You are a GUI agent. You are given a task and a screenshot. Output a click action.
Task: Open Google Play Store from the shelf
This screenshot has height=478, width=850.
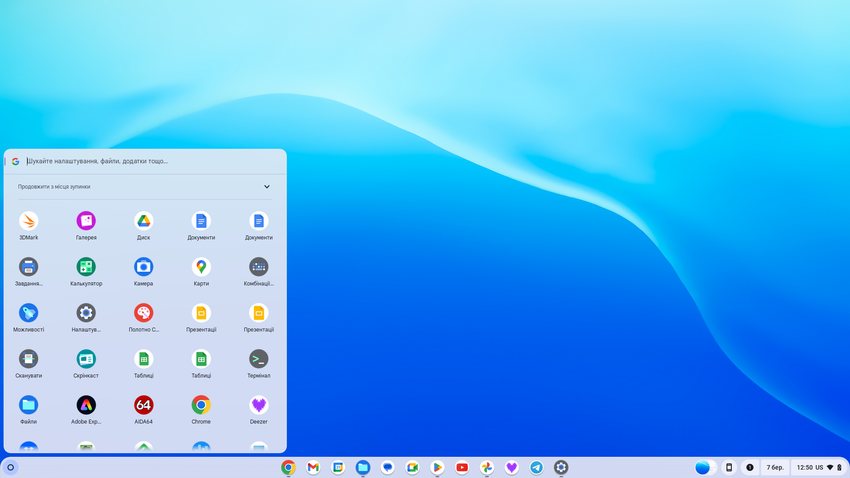pyautogui.click(x=437, y=467)
